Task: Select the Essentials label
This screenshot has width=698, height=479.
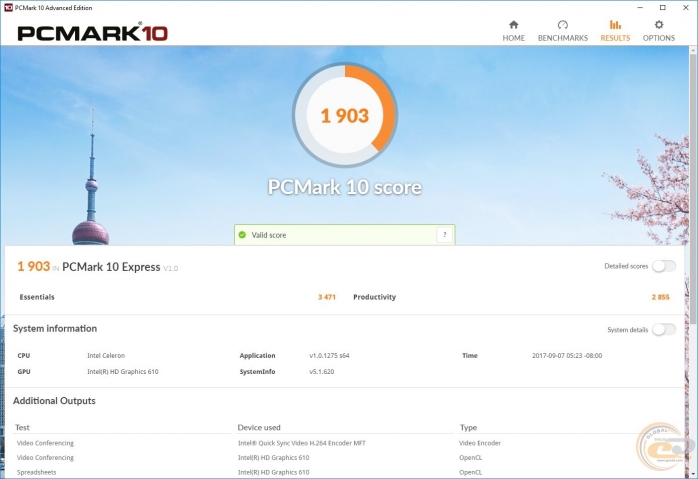Action: pos(37,297)
